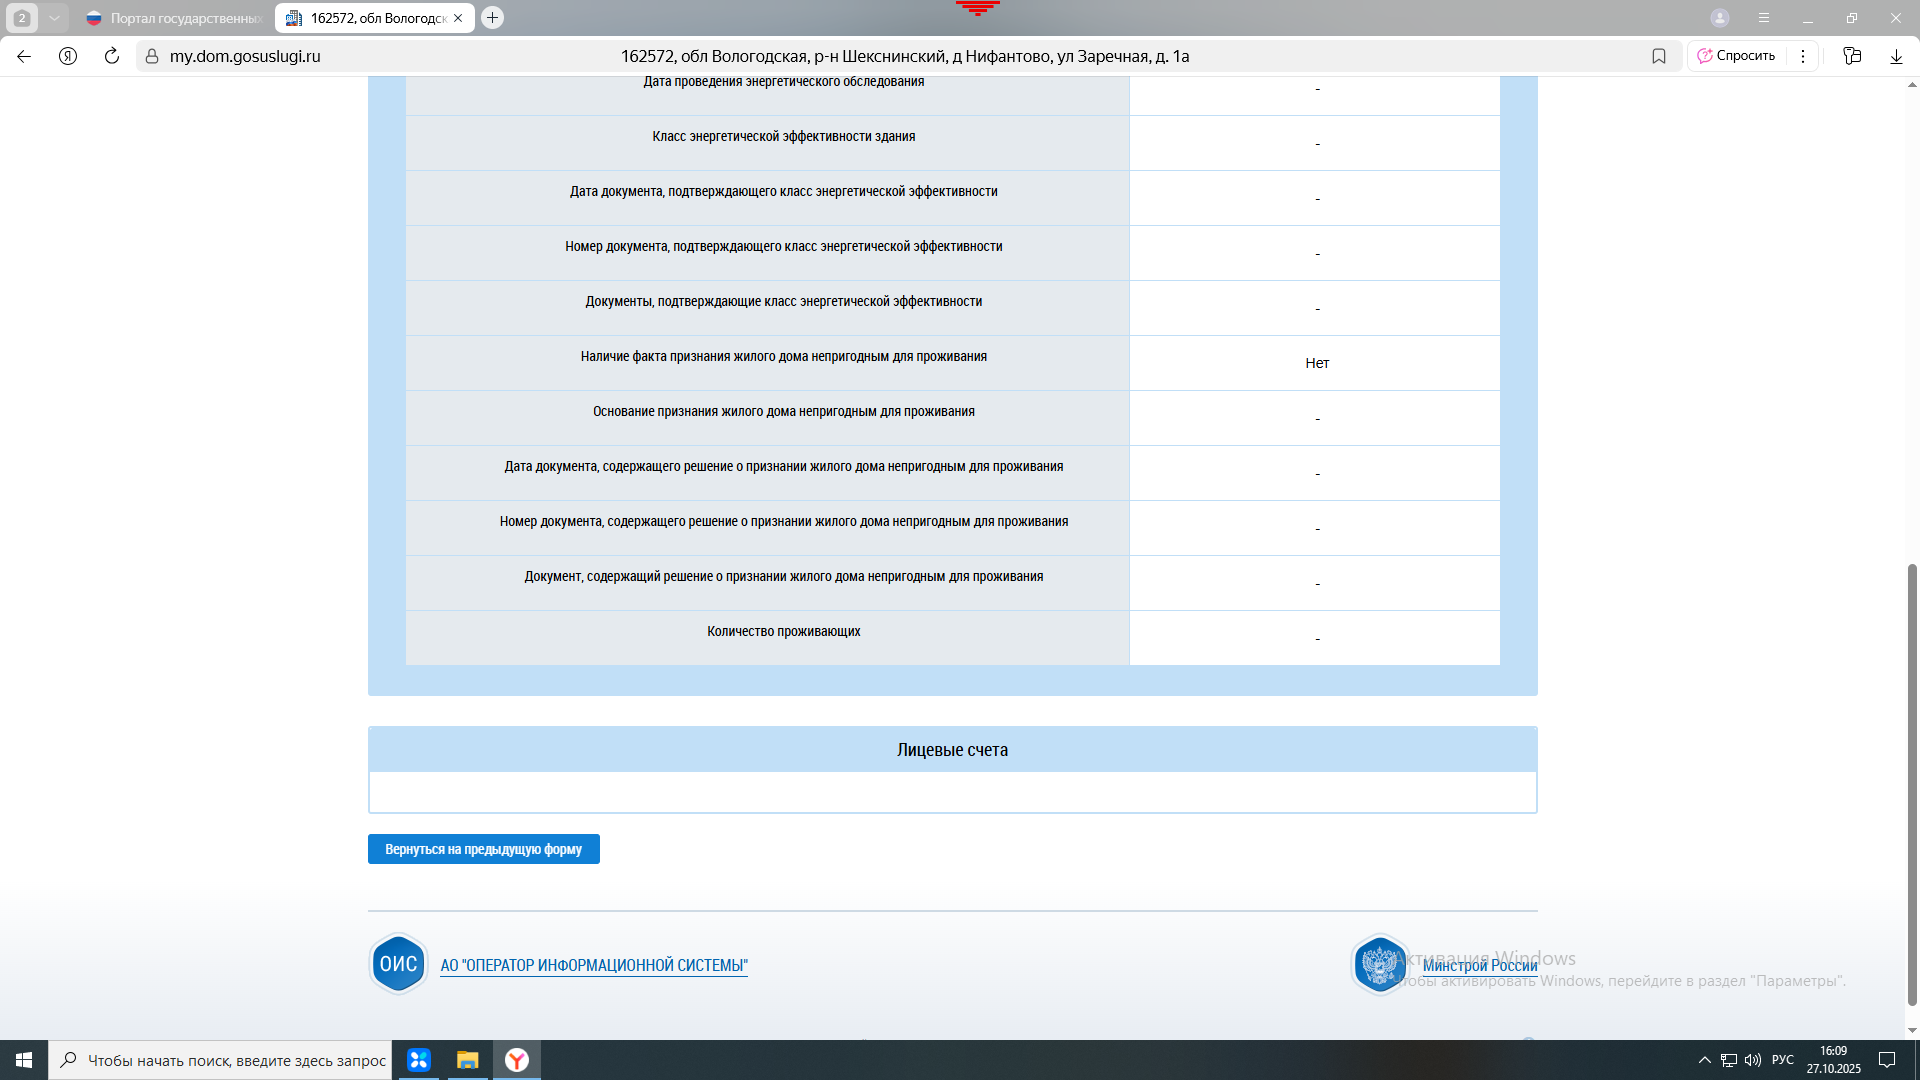Click the page reload icon
1920x1080 pixels.
click(x=112, y=56)
